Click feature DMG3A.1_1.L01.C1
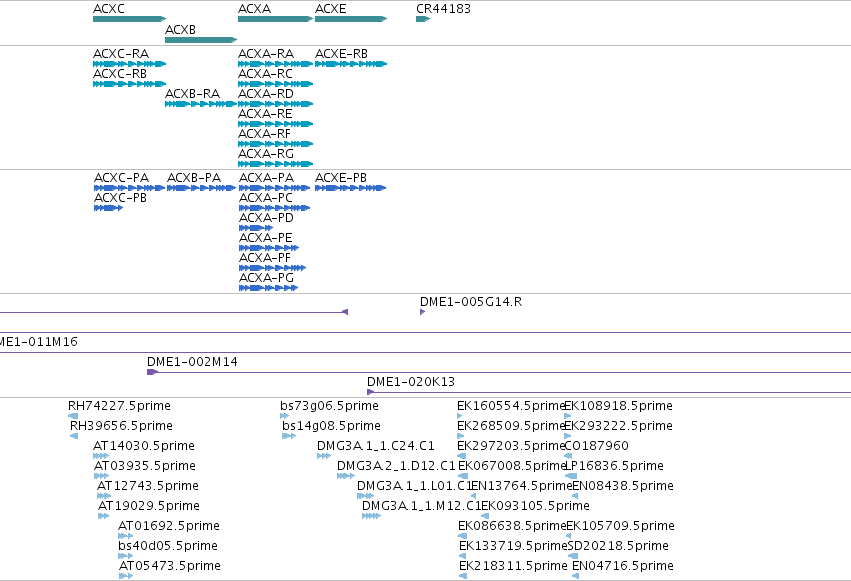The height and width of the screenshot is (581, 851). [x=365, y=496]
